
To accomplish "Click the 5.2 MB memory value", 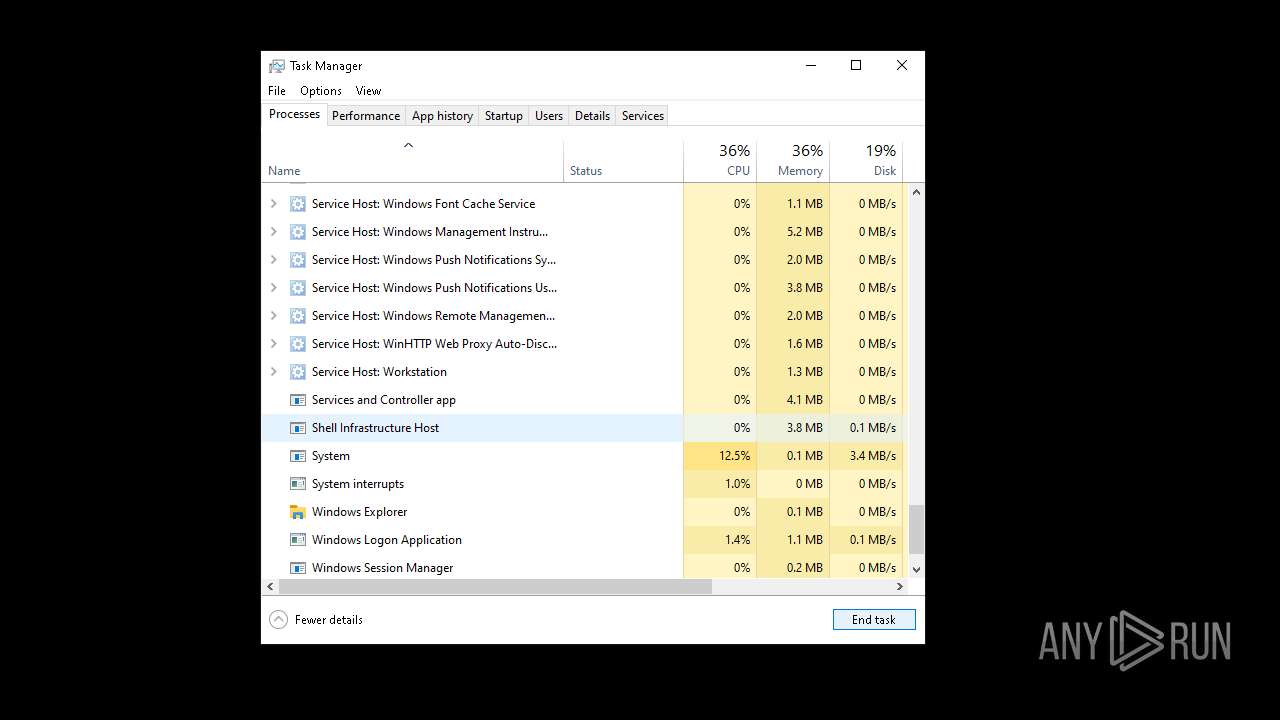I will pos(804,232).
